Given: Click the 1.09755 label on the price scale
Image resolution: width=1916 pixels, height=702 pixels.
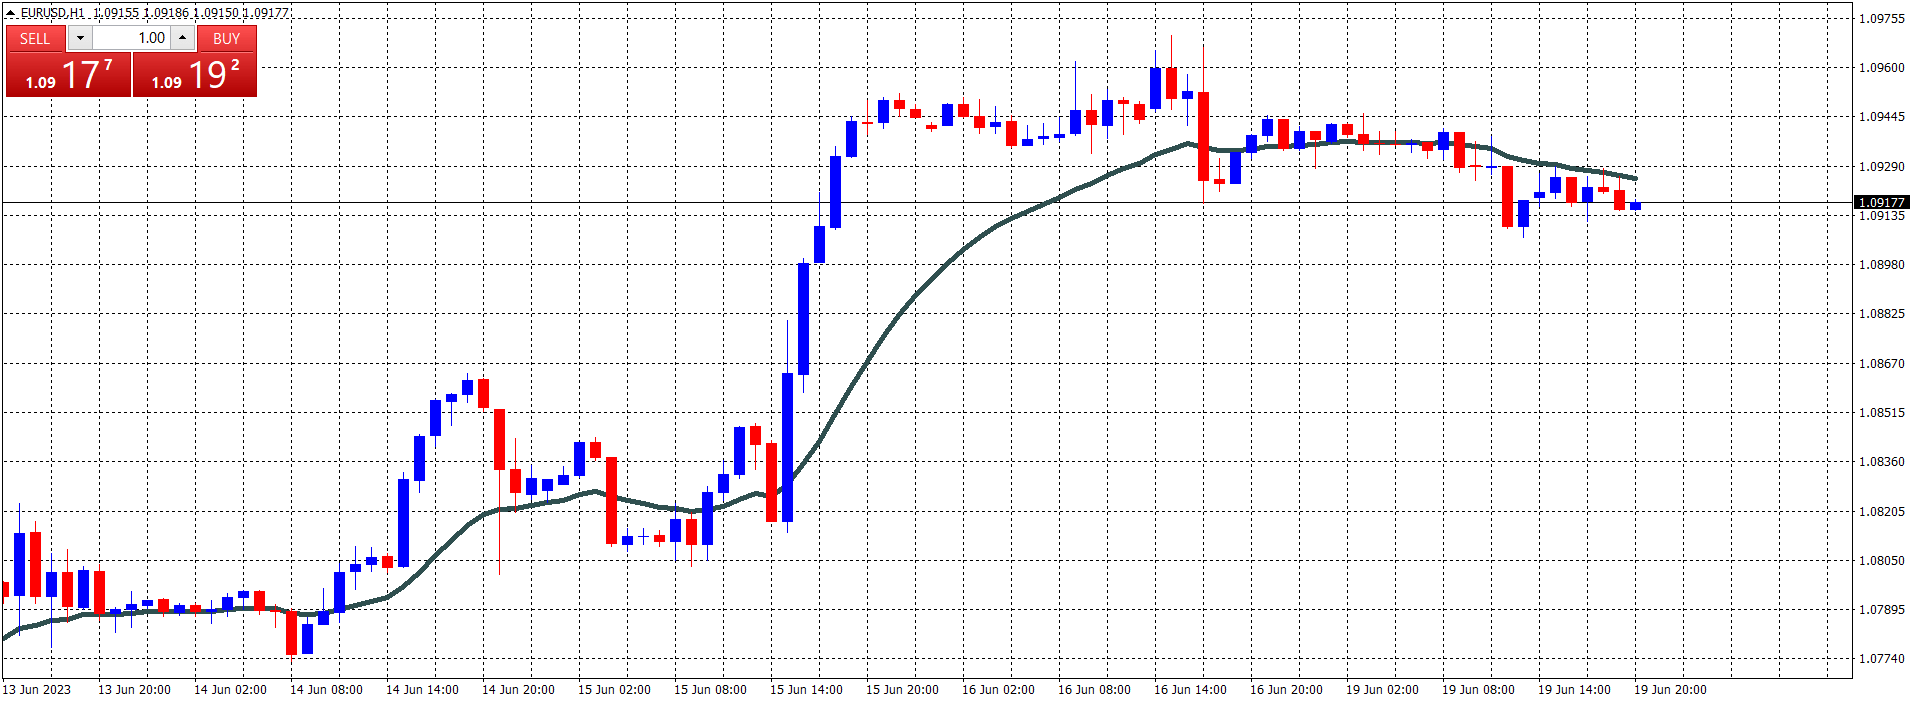Looking at the screenshot, I should [x=1881, y=18].
